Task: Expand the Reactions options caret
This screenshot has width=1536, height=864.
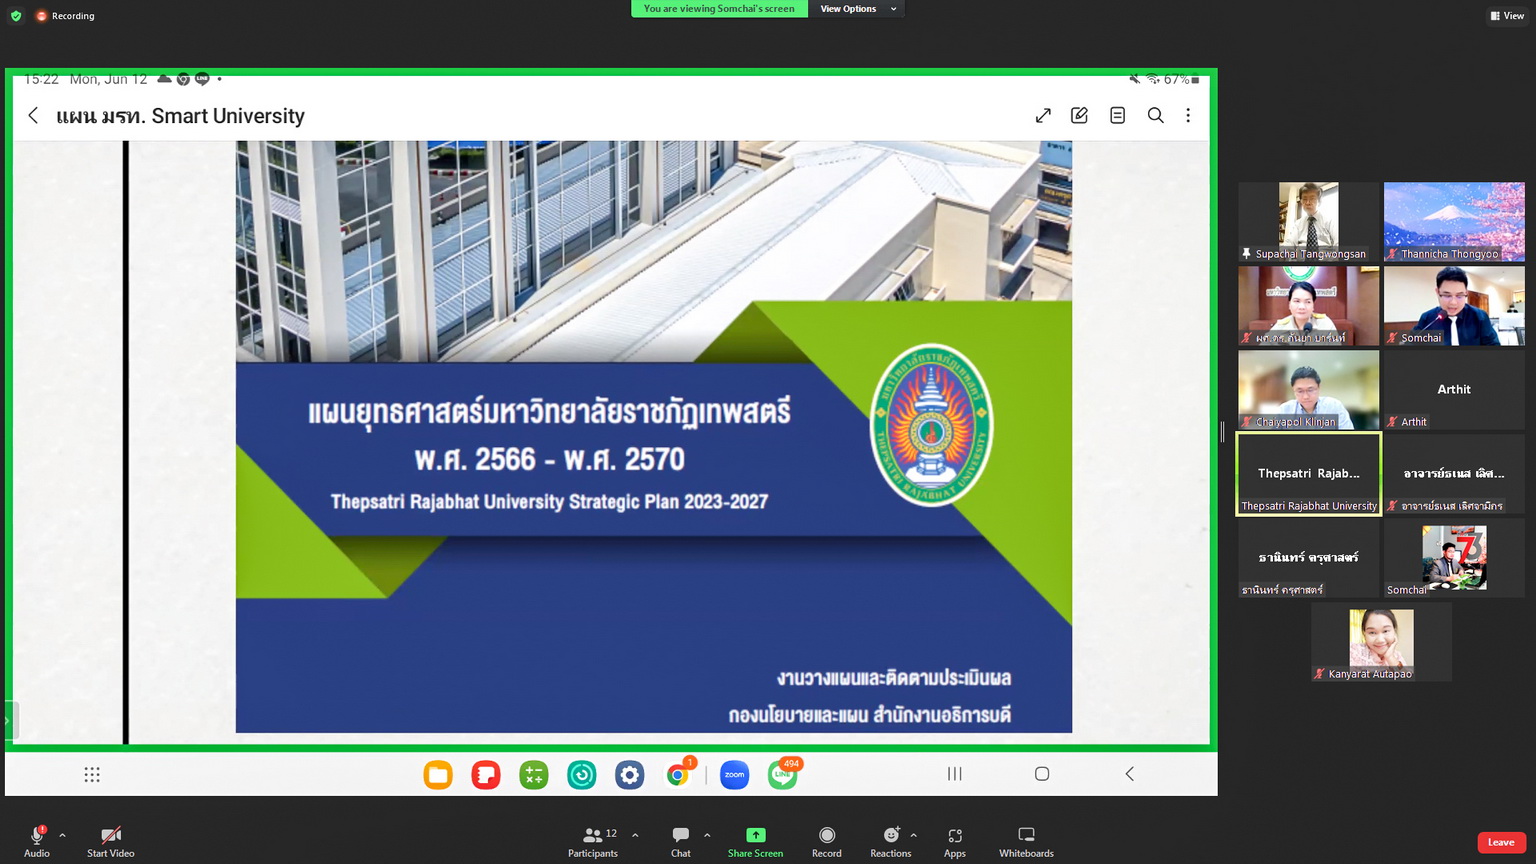Action: click(x=913, y=835)
